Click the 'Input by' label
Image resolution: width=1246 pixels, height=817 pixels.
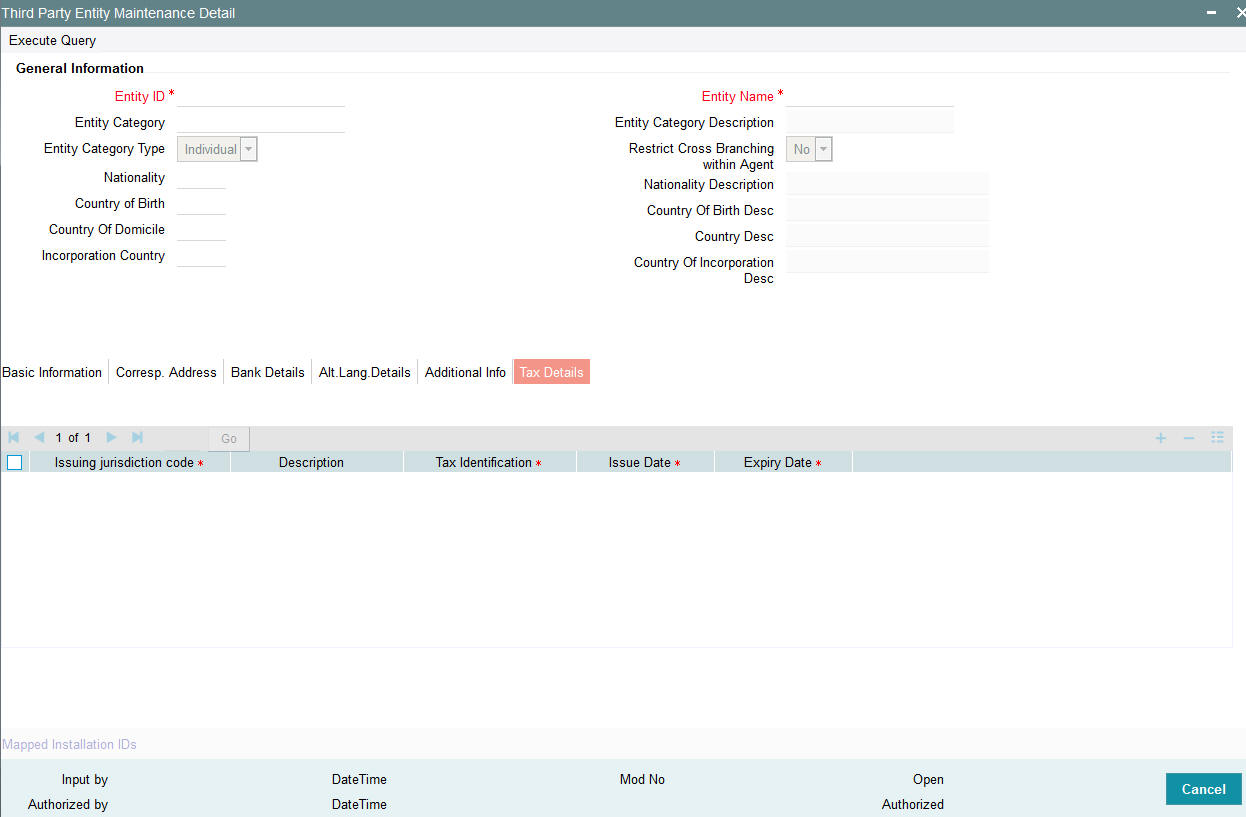[x=85, y=779]
